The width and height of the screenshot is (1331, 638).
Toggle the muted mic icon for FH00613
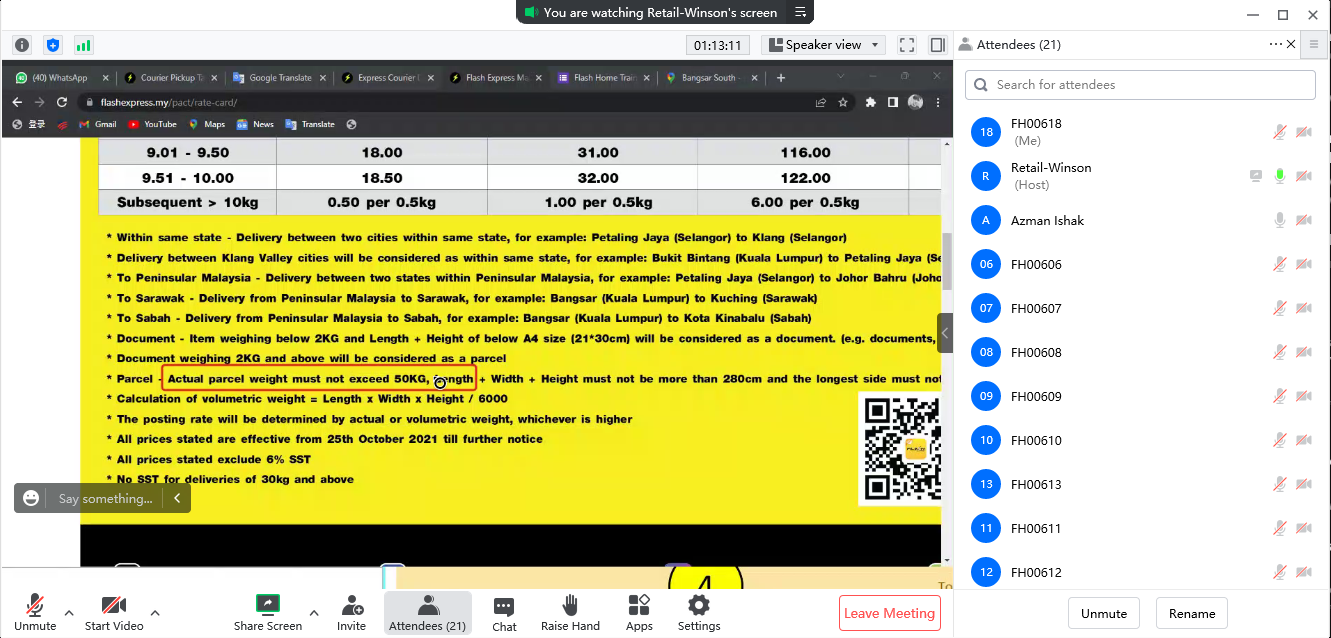[1279, 484]
